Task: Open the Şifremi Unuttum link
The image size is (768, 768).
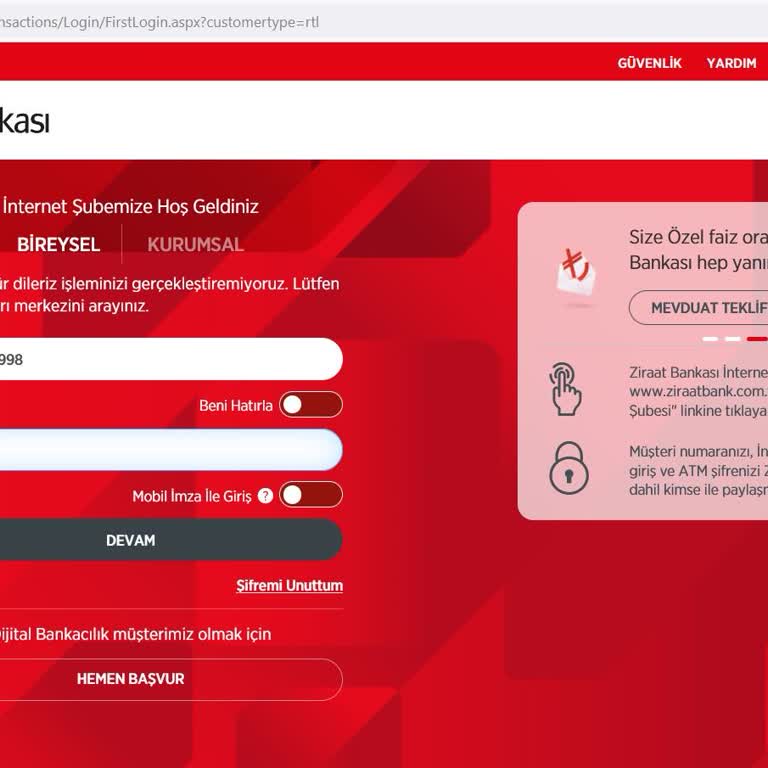Action: pos(289,585)
